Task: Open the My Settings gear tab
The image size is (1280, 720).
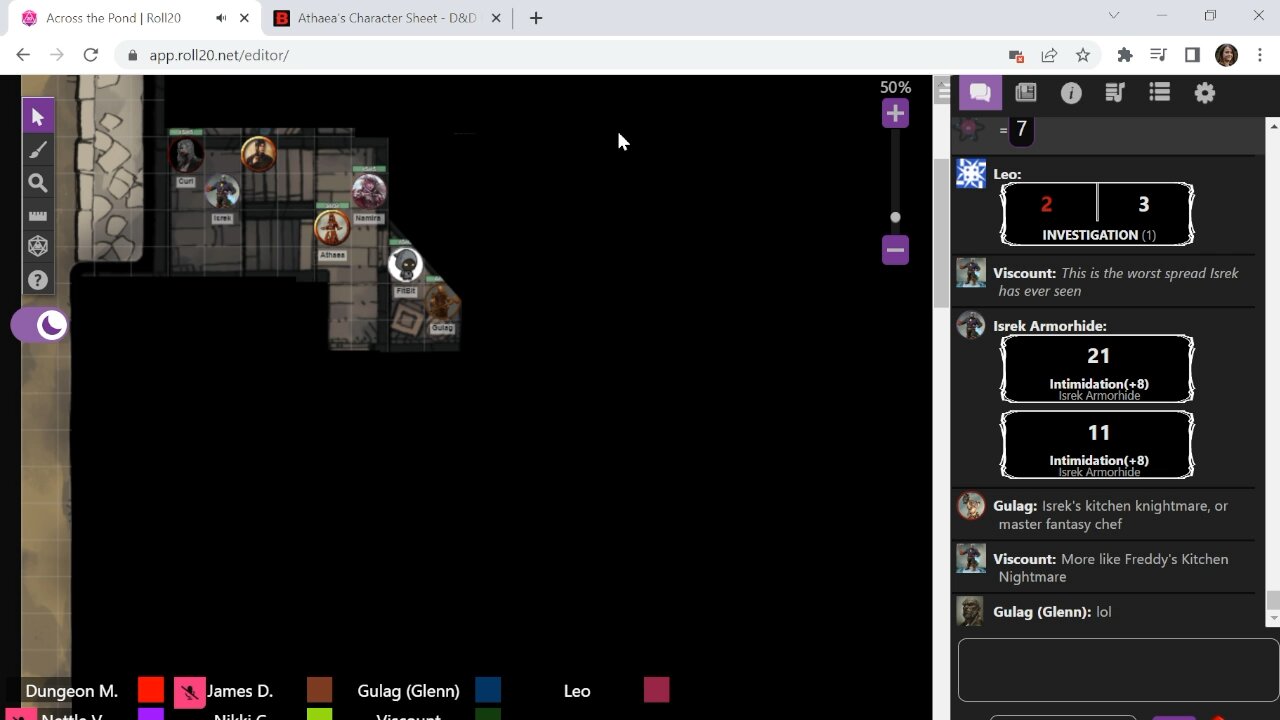Action: [x=1205, y=93]
